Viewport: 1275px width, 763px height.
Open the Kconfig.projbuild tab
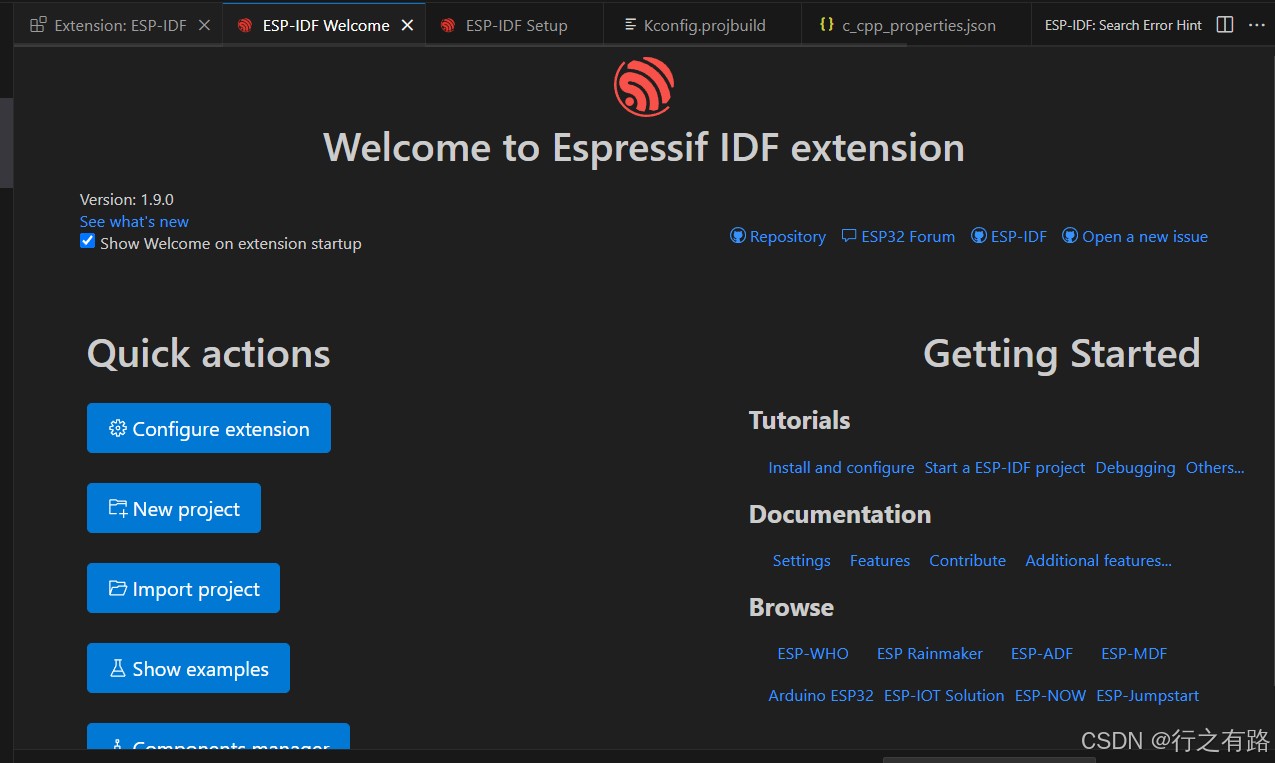pos(704,25)
